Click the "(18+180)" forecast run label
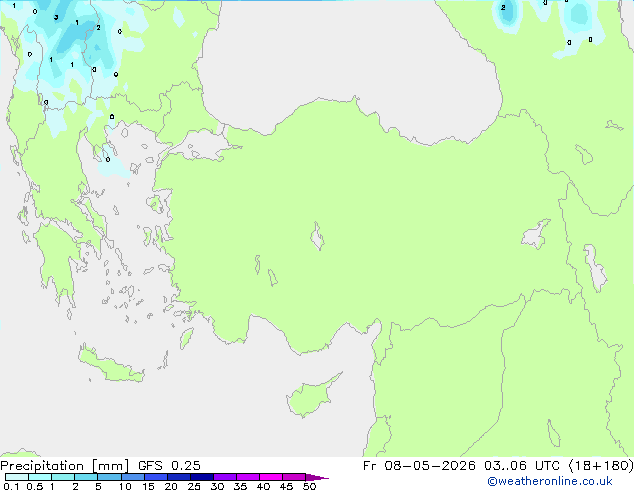634x490 pixels. pos(601,466)
